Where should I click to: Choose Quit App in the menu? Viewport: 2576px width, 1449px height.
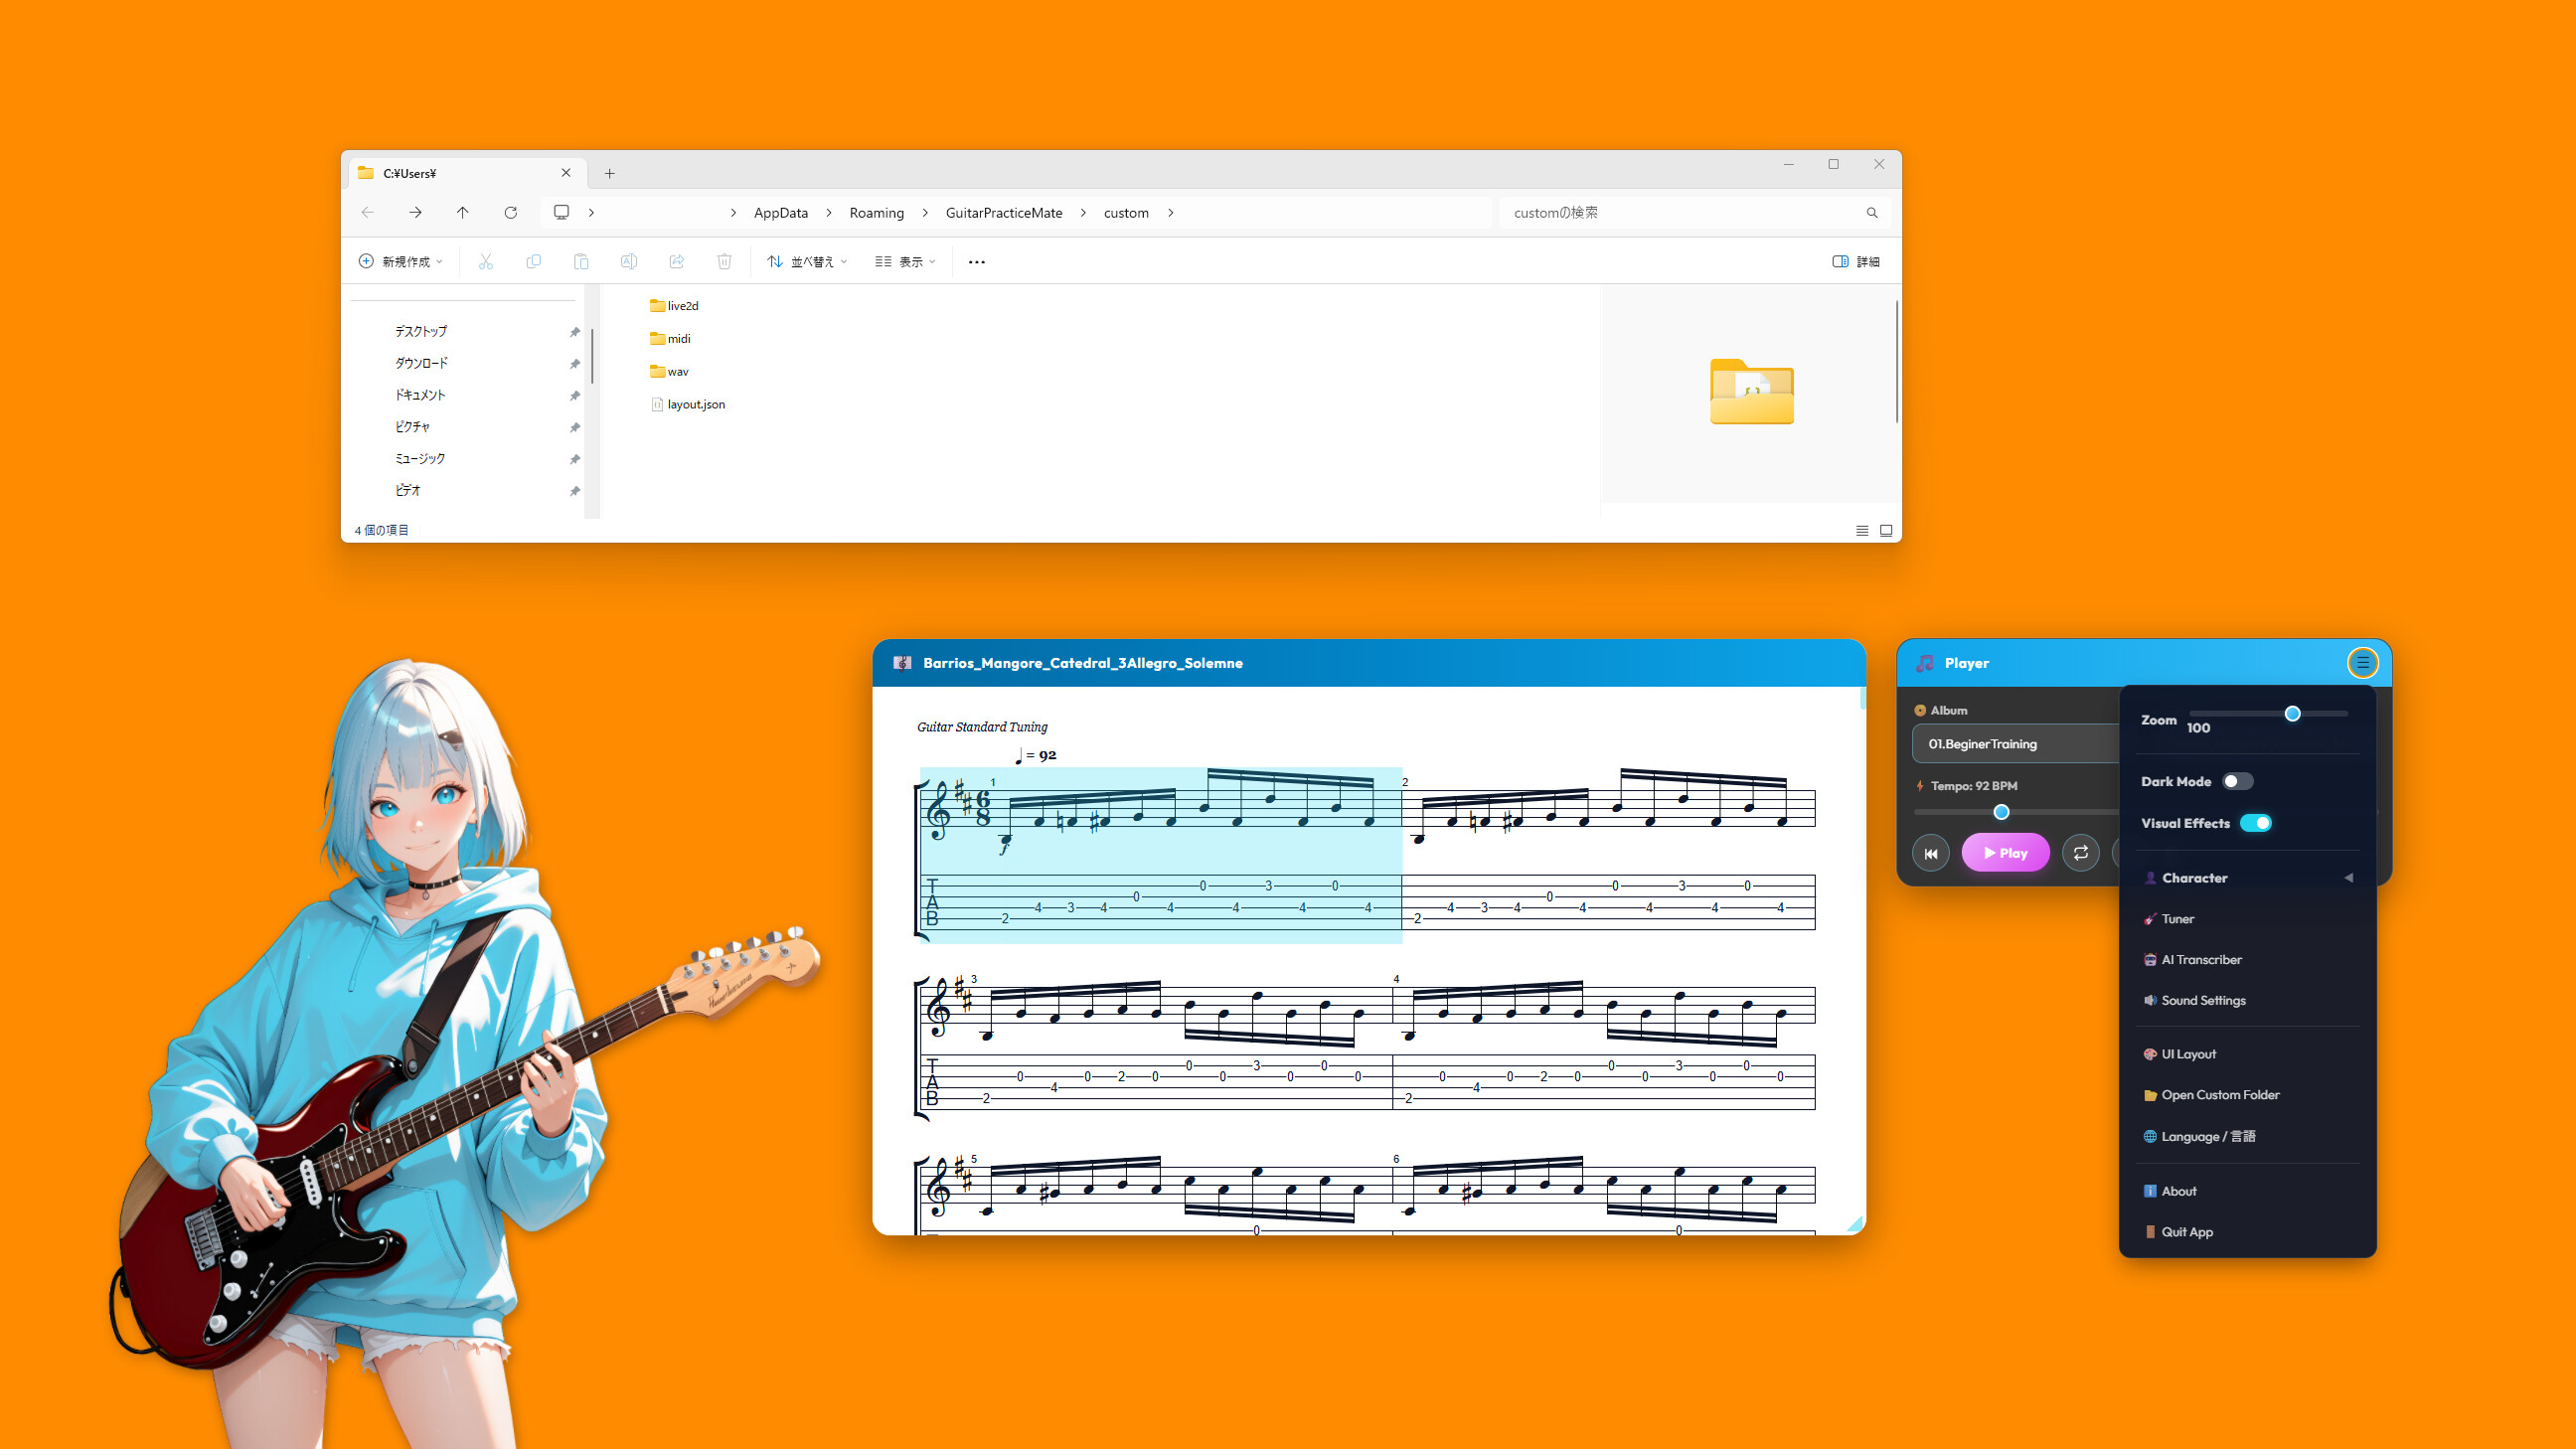coord(2247,1232)
